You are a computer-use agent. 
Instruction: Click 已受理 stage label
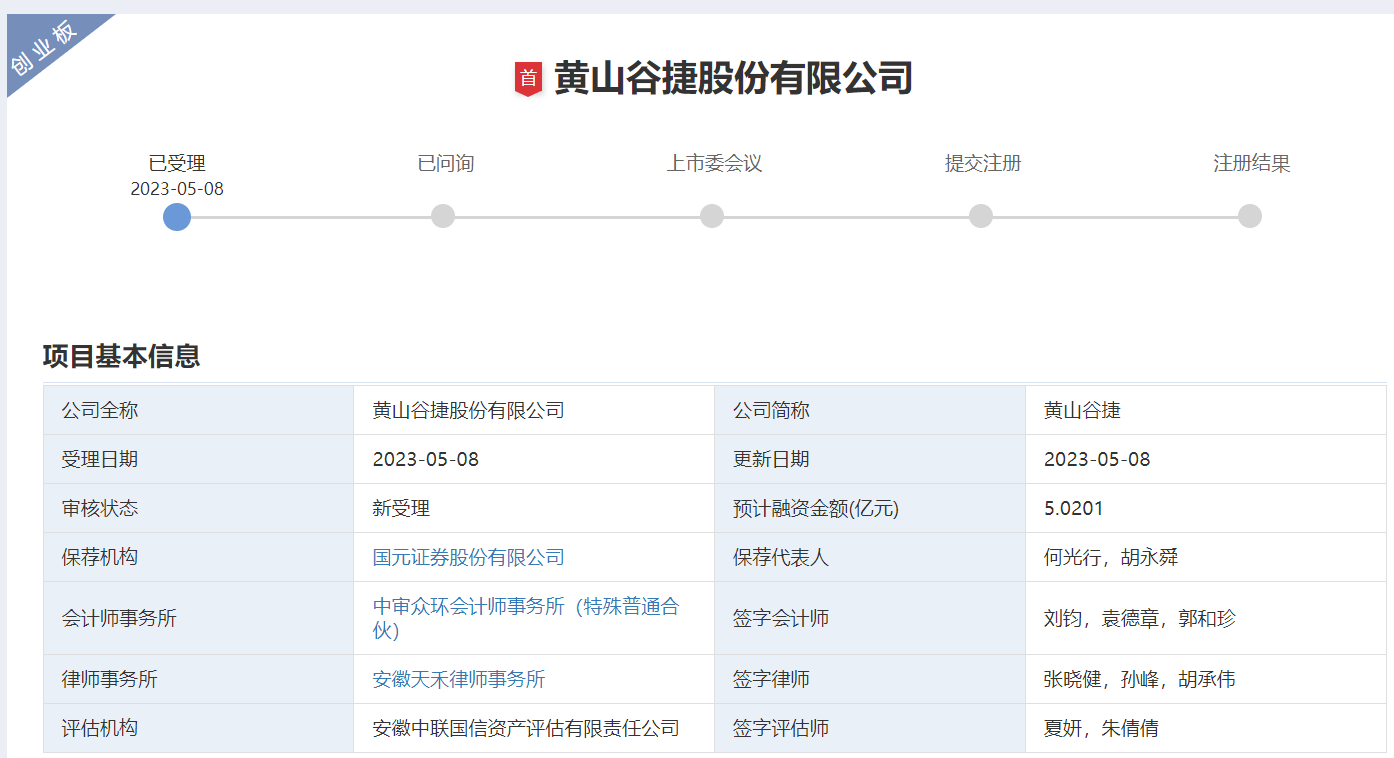pos(177,163)
